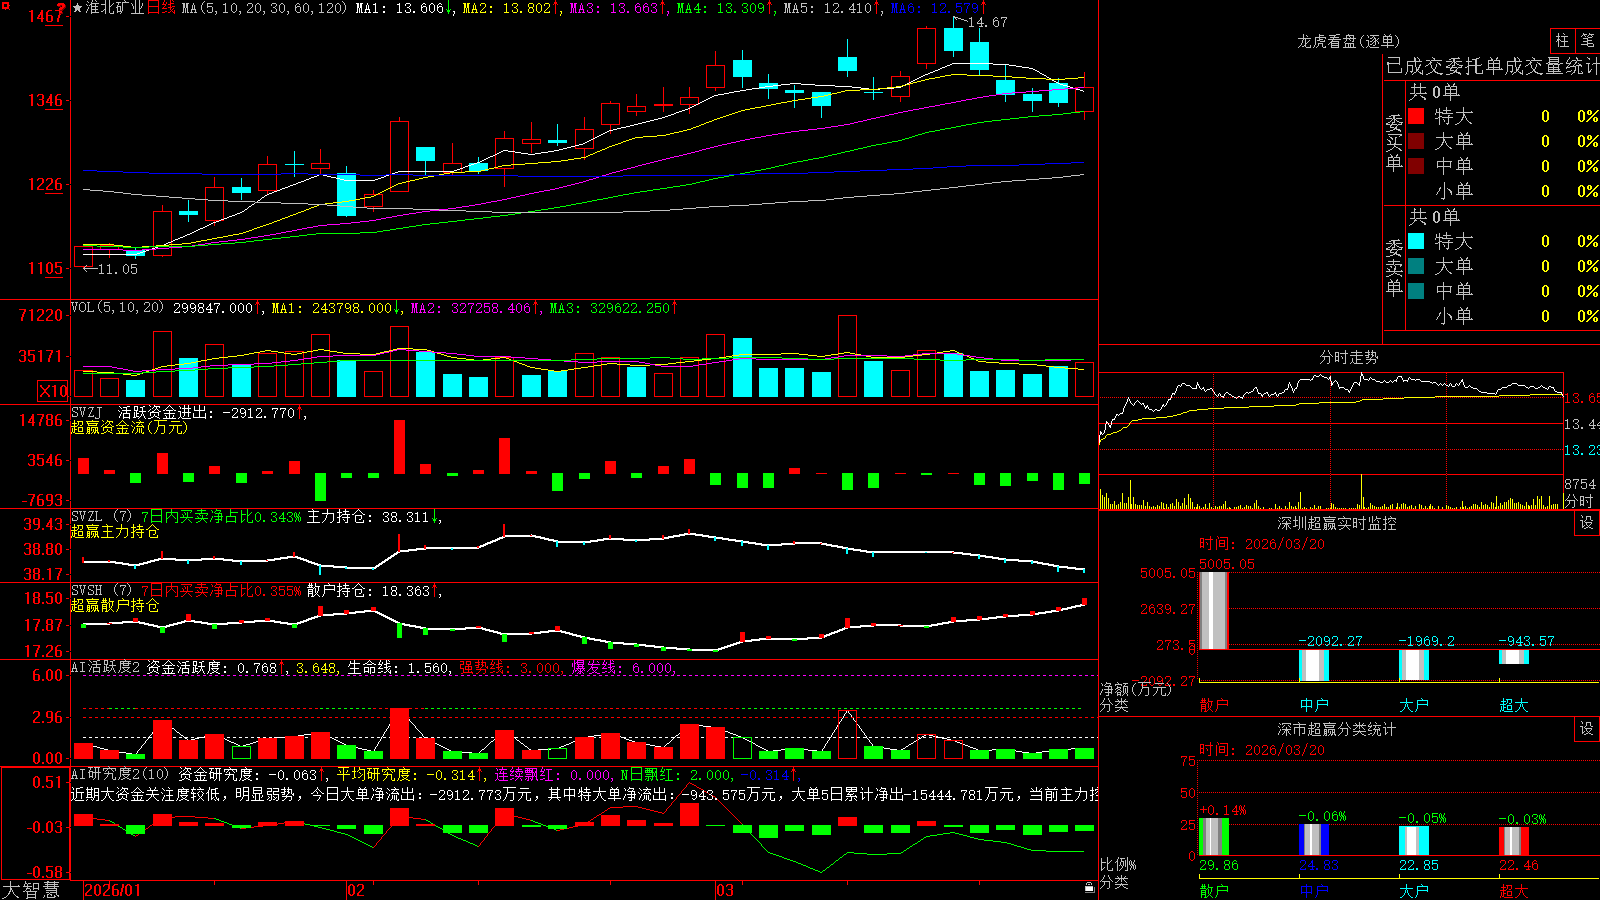Click the 14.67 high price annotation
Viewport: 1600px width, 900px height.
click(x=988, y=22)
